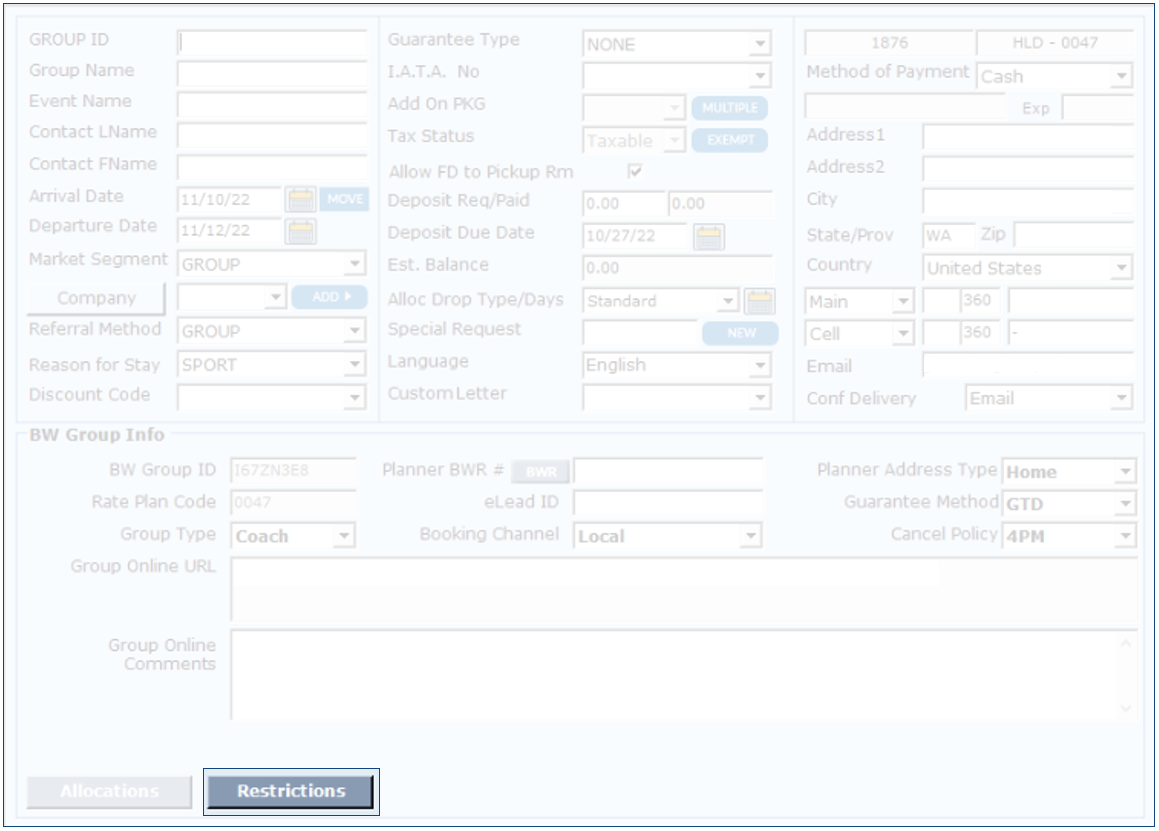Click into the GROUP ID field
Viewport: 1159px width, 831px height.
click(272, 43)
